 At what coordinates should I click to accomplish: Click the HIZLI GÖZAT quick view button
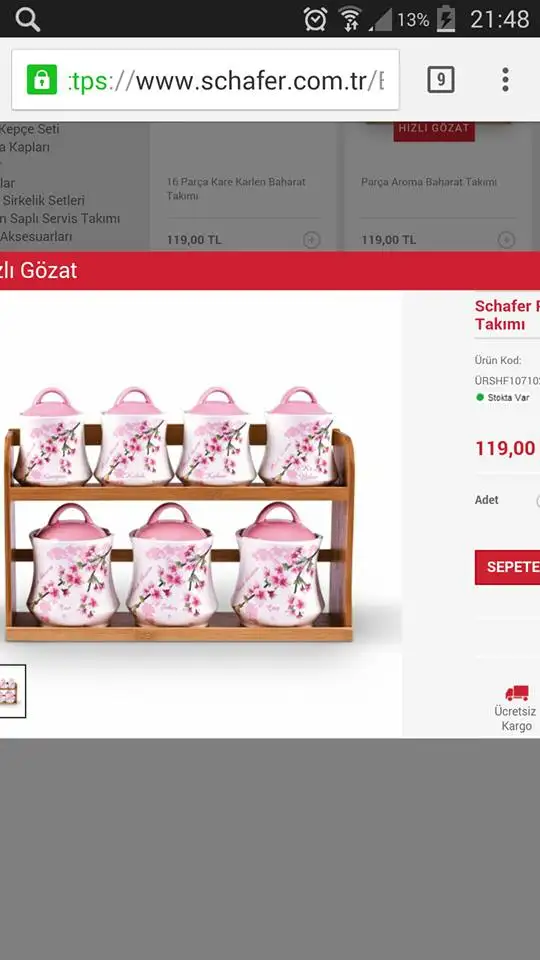tap(434, 130)
